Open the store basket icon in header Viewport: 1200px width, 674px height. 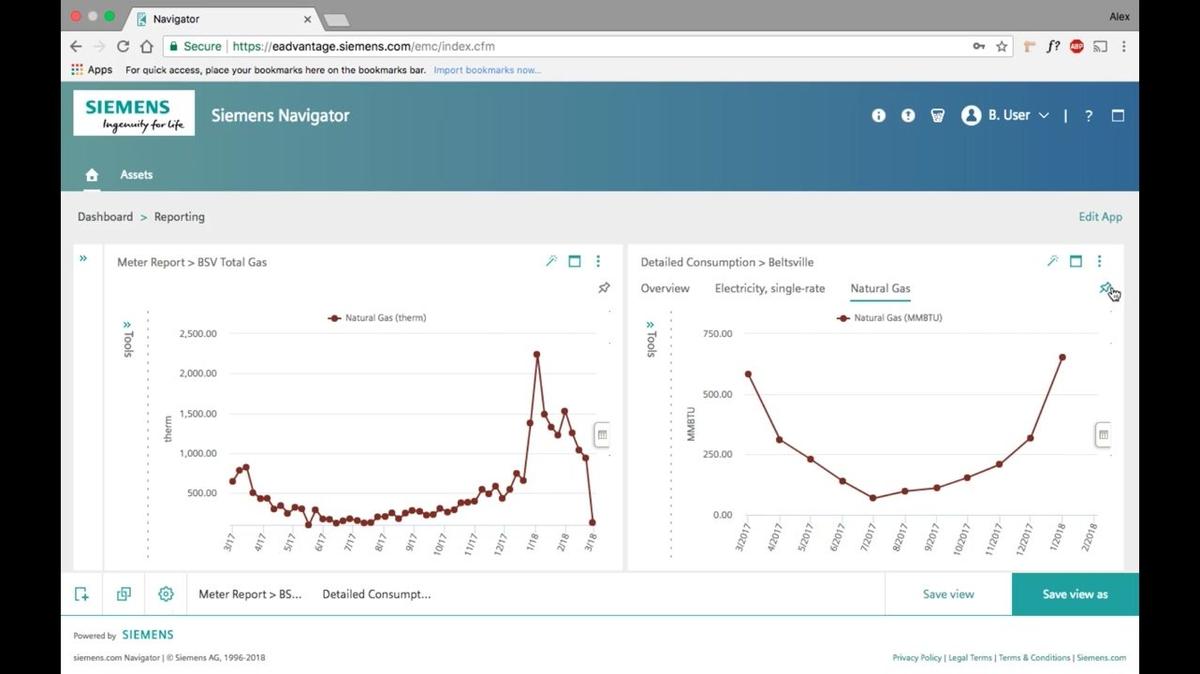(937, 115)
